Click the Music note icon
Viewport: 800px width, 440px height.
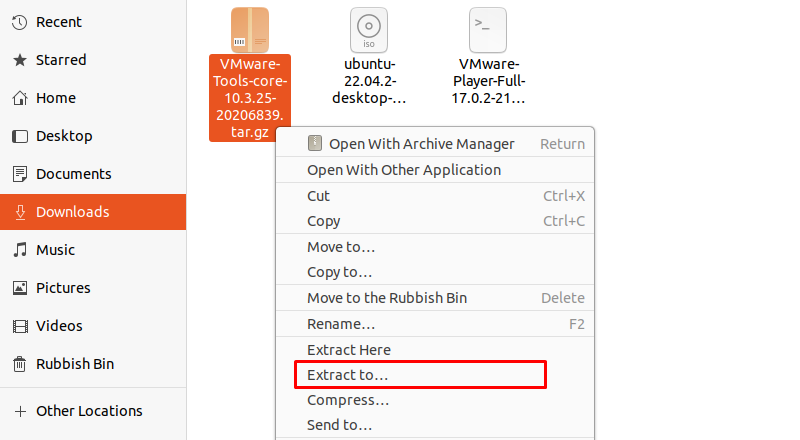pyautogui.click(x=19, y=250)
